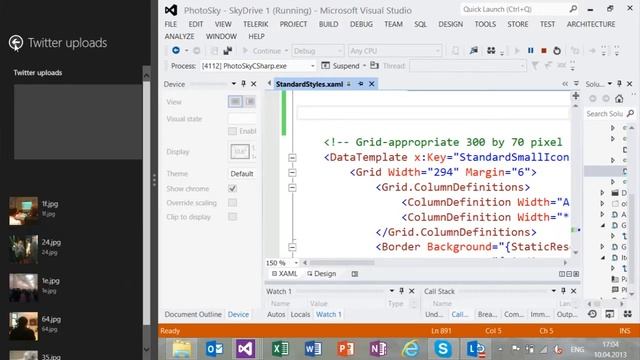
Task: Click the Quick Launch search magnifier icon
Action: [x=573, y=9]
